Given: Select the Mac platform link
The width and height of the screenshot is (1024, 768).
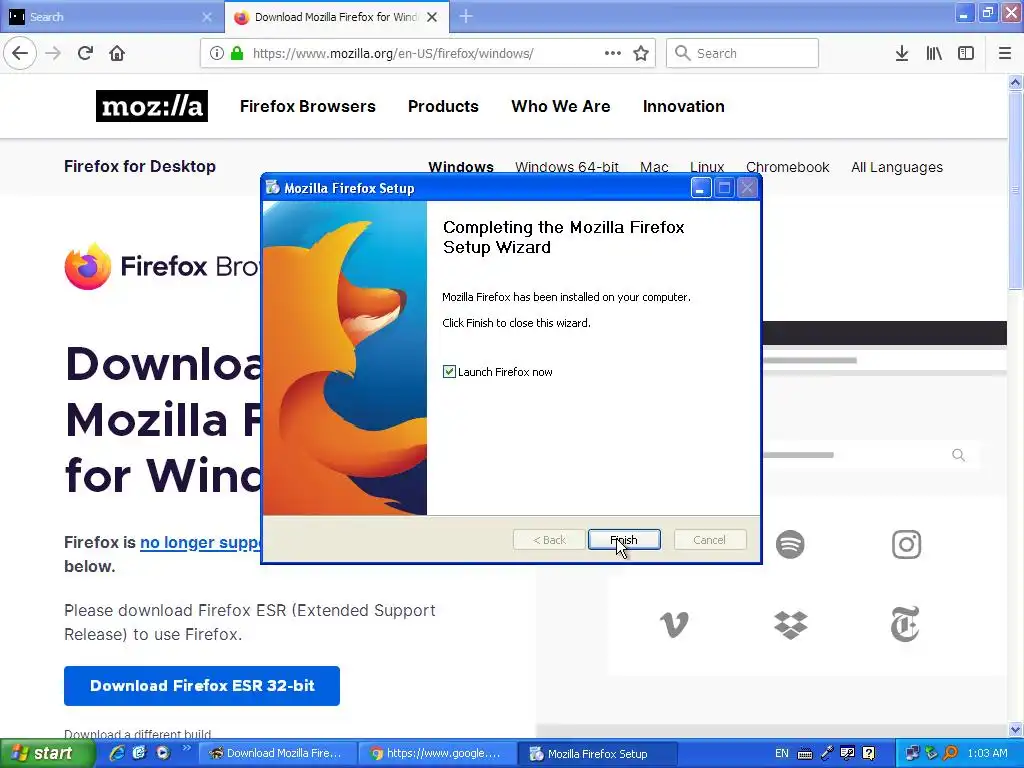Looking at the screenshot, I should tap(654, 167).
